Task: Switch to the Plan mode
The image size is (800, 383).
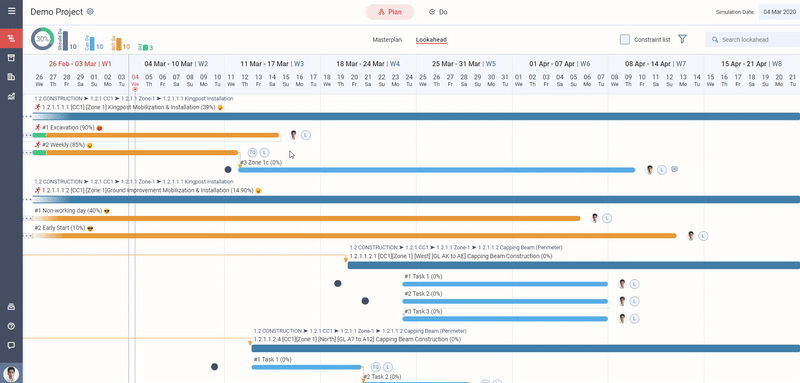Action: point(390,12)
